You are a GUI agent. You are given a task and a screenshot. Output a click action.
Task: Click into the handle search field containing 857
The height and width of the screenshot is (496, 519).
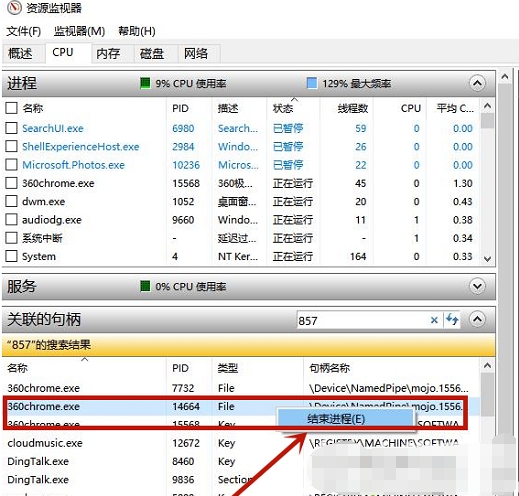pos(362,321)
